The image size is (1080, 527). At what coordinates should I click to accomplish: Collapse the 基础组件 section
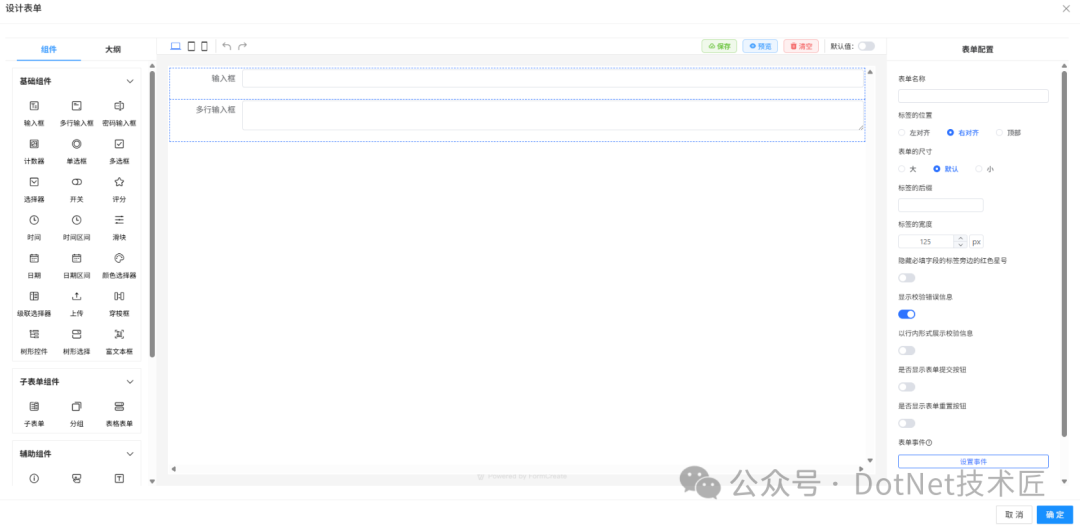[x=129, y=81]
